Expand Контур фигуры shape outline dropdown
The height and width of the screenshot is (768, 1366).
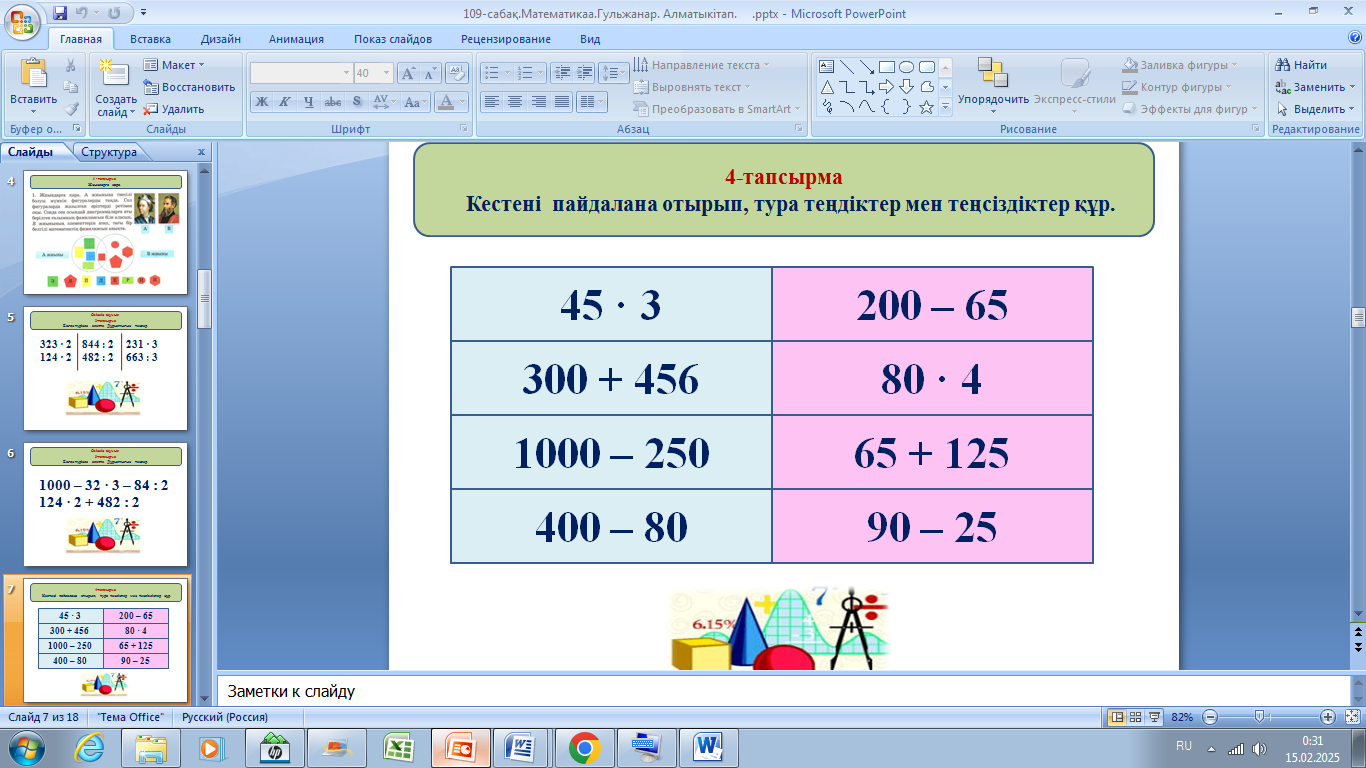point(1178,87)
